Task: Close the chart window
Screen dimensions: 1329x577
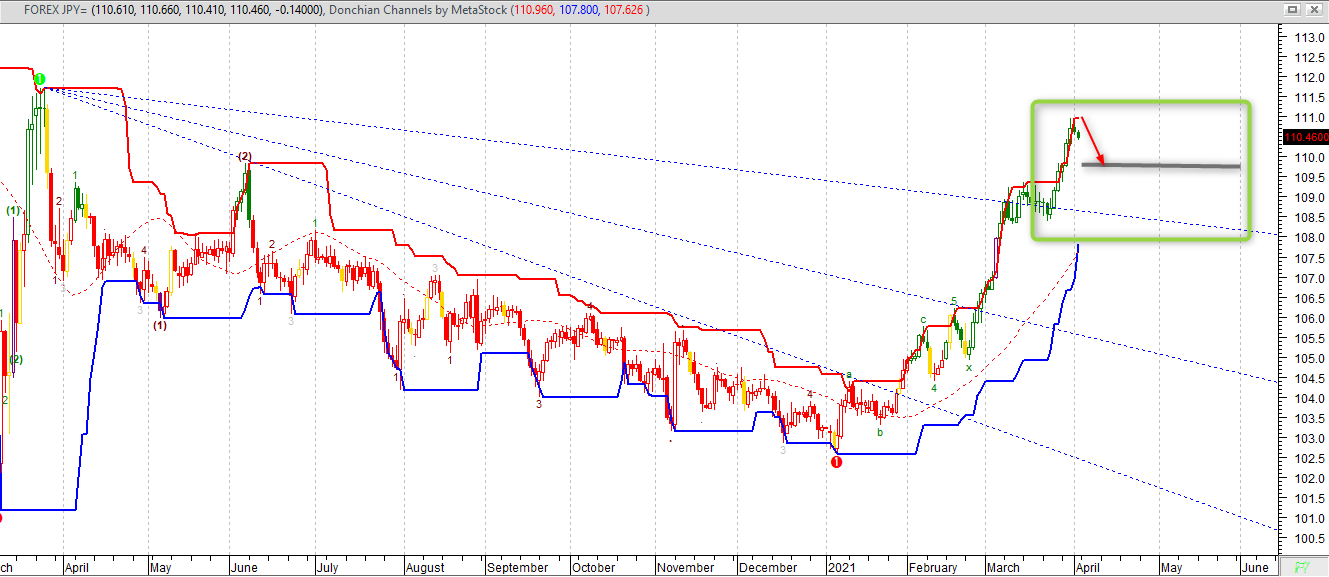Action: point(1316,9)
